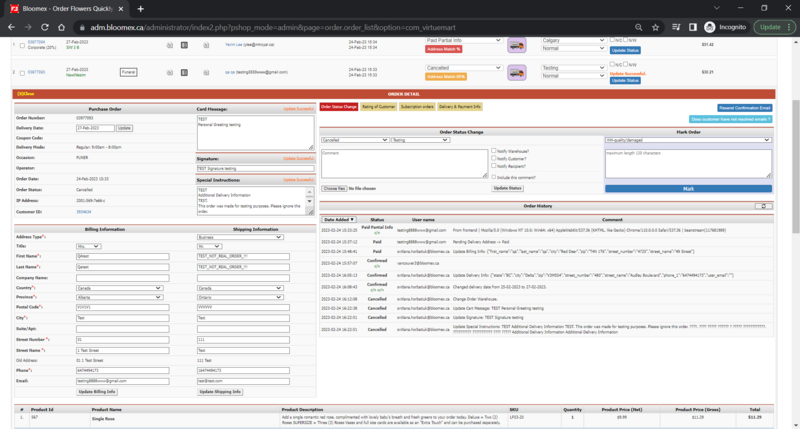Click delivery truck icon for the Calgary order
The height and width of the screenshot is (429, 800).
click(517, 45)
